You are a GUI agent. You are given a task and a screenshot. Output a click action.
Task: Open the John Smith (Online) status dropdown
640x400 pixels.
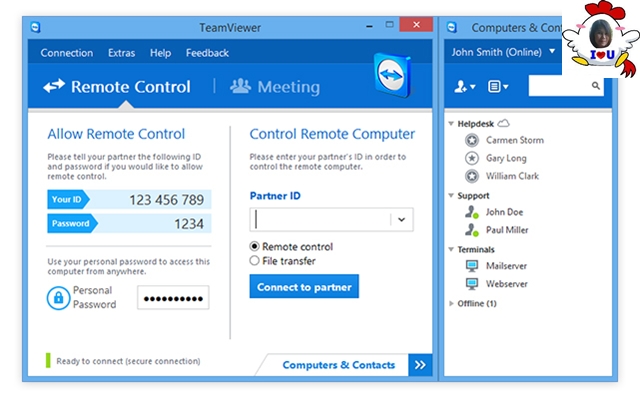(x=552, y=51)
